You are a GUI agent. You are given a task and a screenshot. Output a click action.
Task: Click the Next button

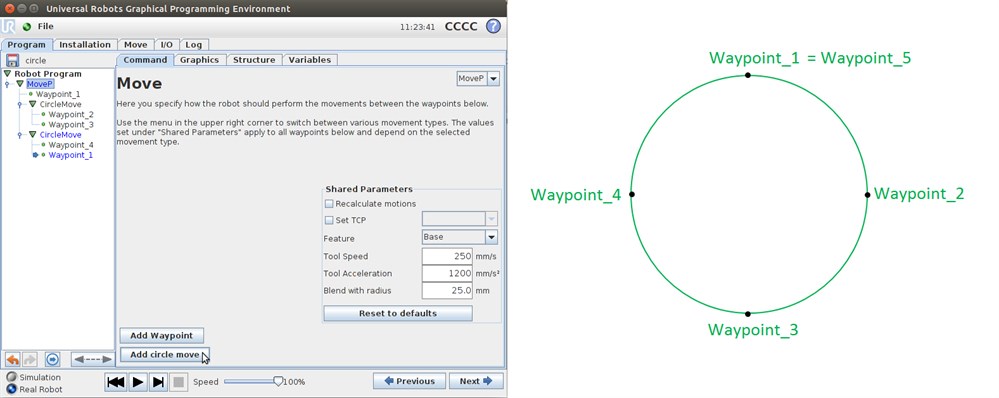point(476,381)
